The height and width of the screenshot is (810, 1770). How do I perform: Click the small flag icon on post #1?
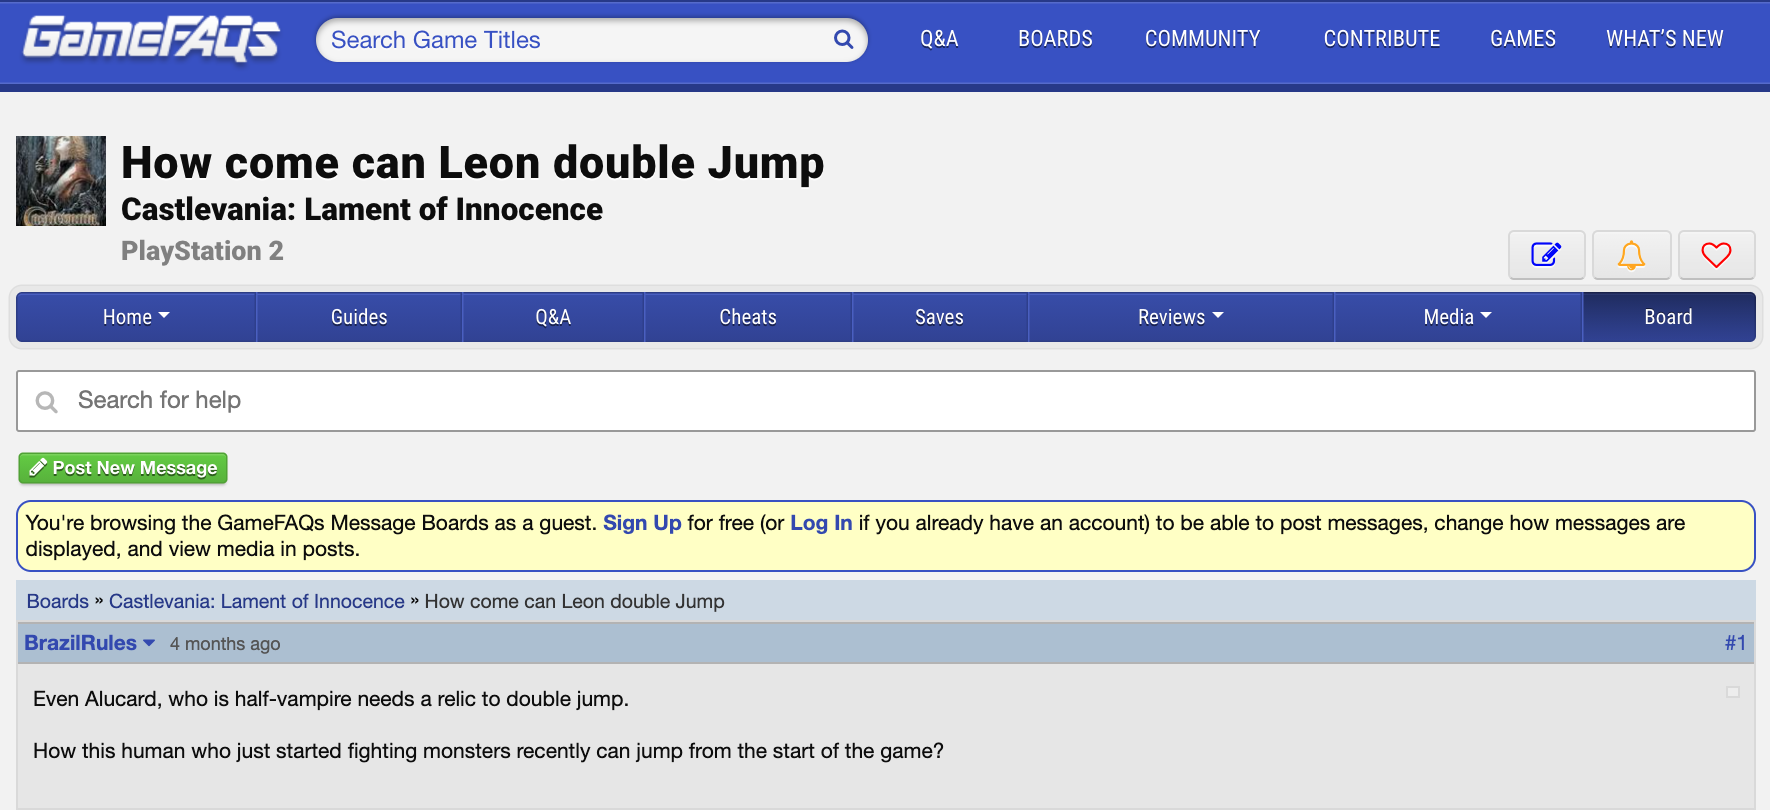tap(1733, 692)
